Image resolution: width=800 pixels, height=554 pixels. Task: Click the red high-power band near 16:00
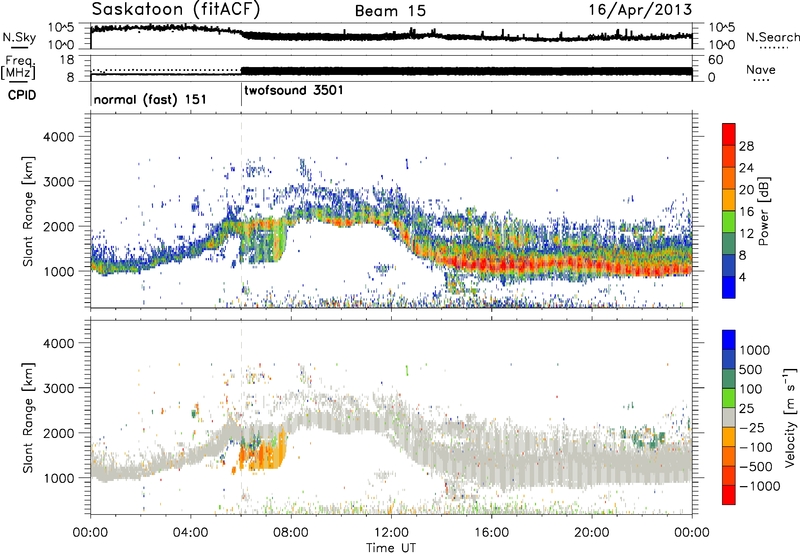(490, 265)
